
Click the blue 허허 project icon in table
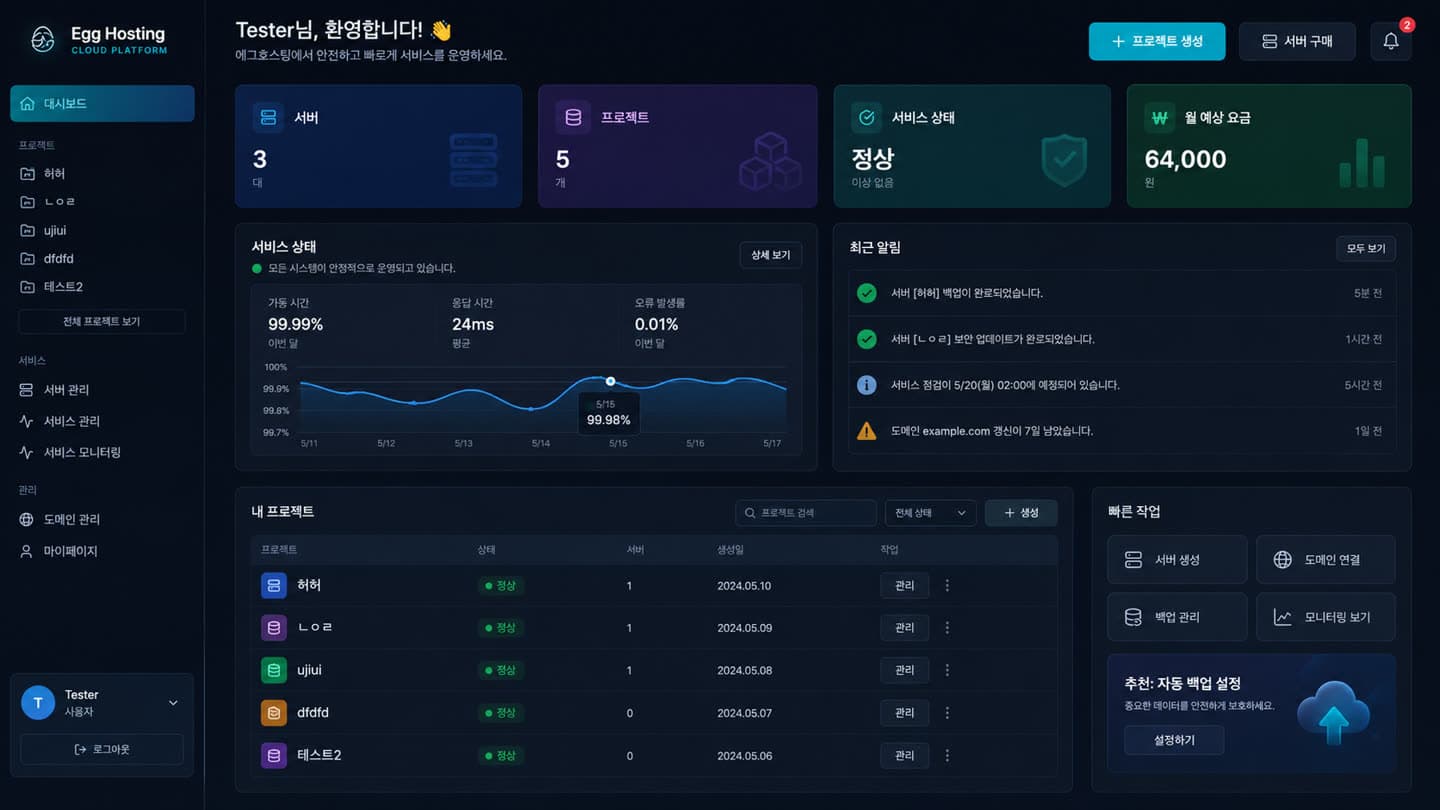coord(274,586)
